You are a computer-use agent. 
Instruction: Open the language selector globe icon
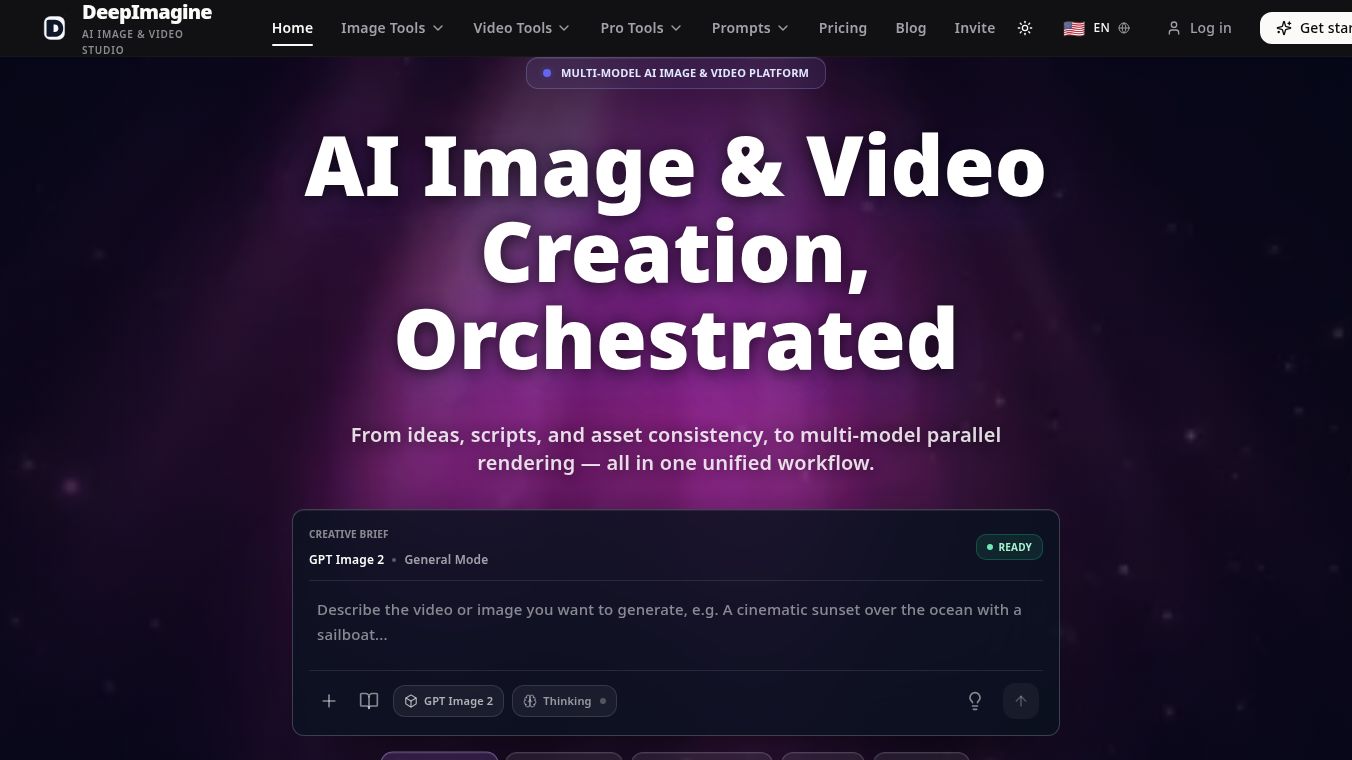coord(1124,28)
